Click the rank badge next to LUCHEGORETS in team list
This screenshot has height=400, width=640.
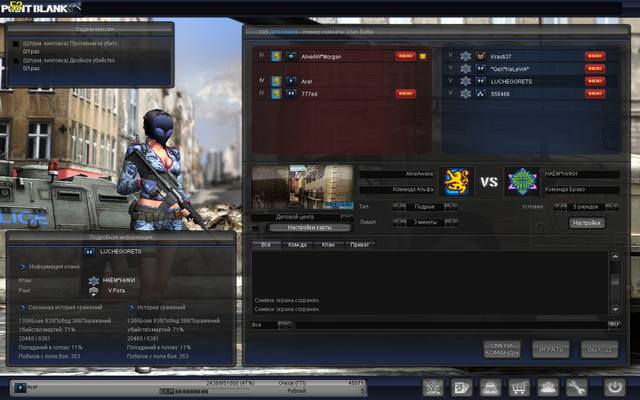click(480, 81)
